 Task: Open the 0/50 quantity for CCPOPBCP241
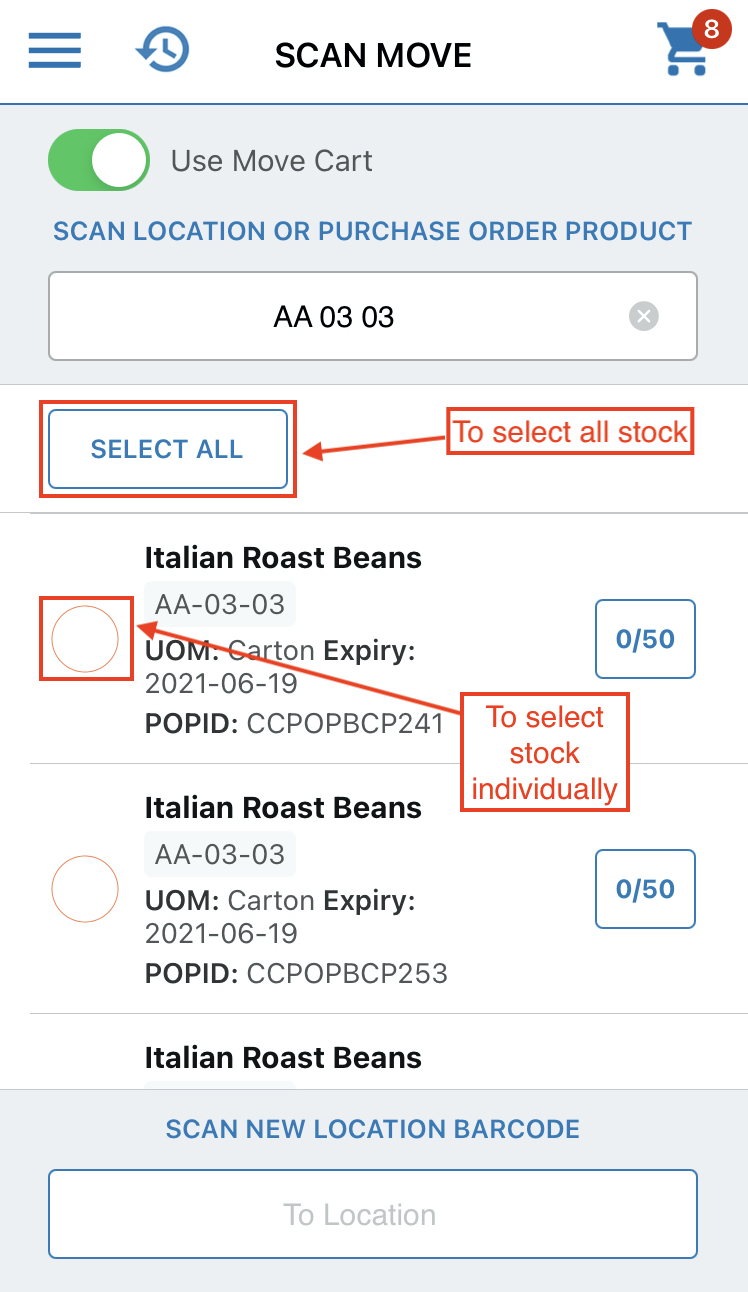point(645,639)
